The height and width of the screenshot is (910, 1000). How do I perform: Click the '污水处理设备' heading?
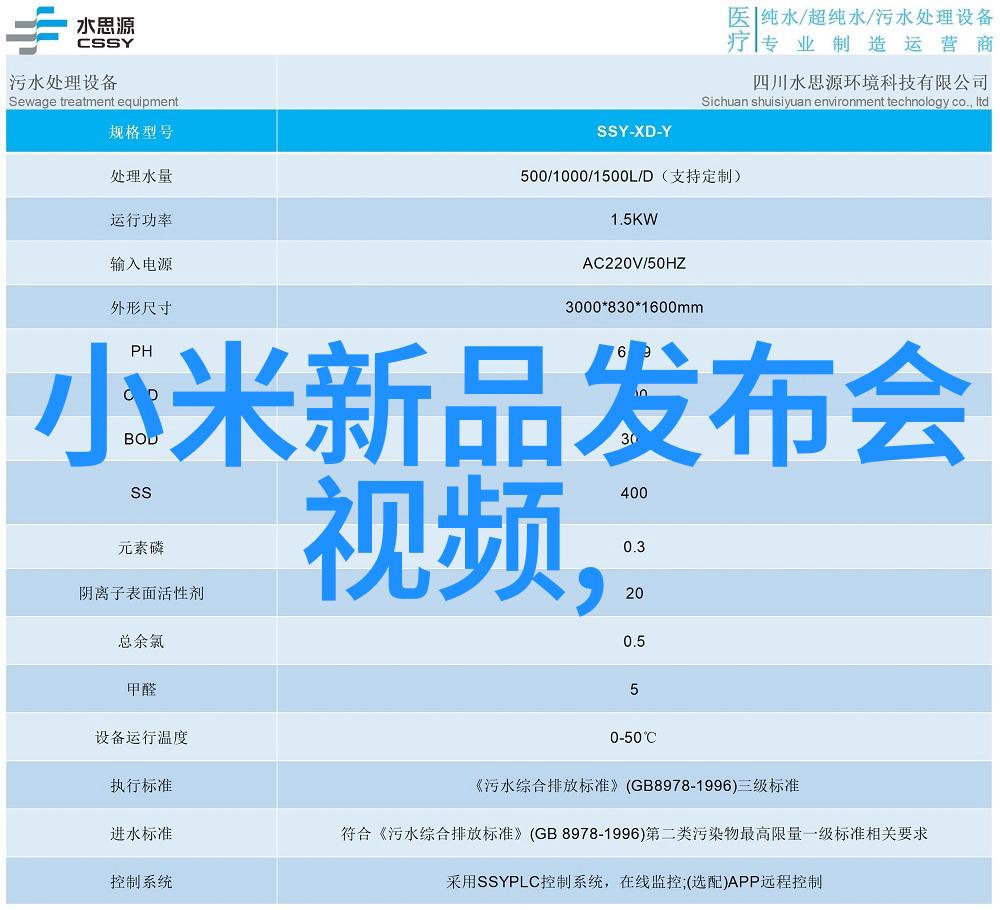coord(63,82)
